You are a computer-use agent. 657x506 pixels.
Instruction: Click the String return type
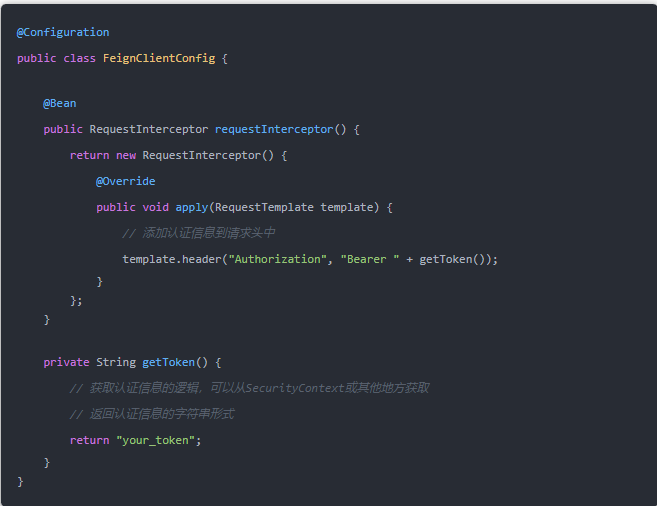point(116,362)
